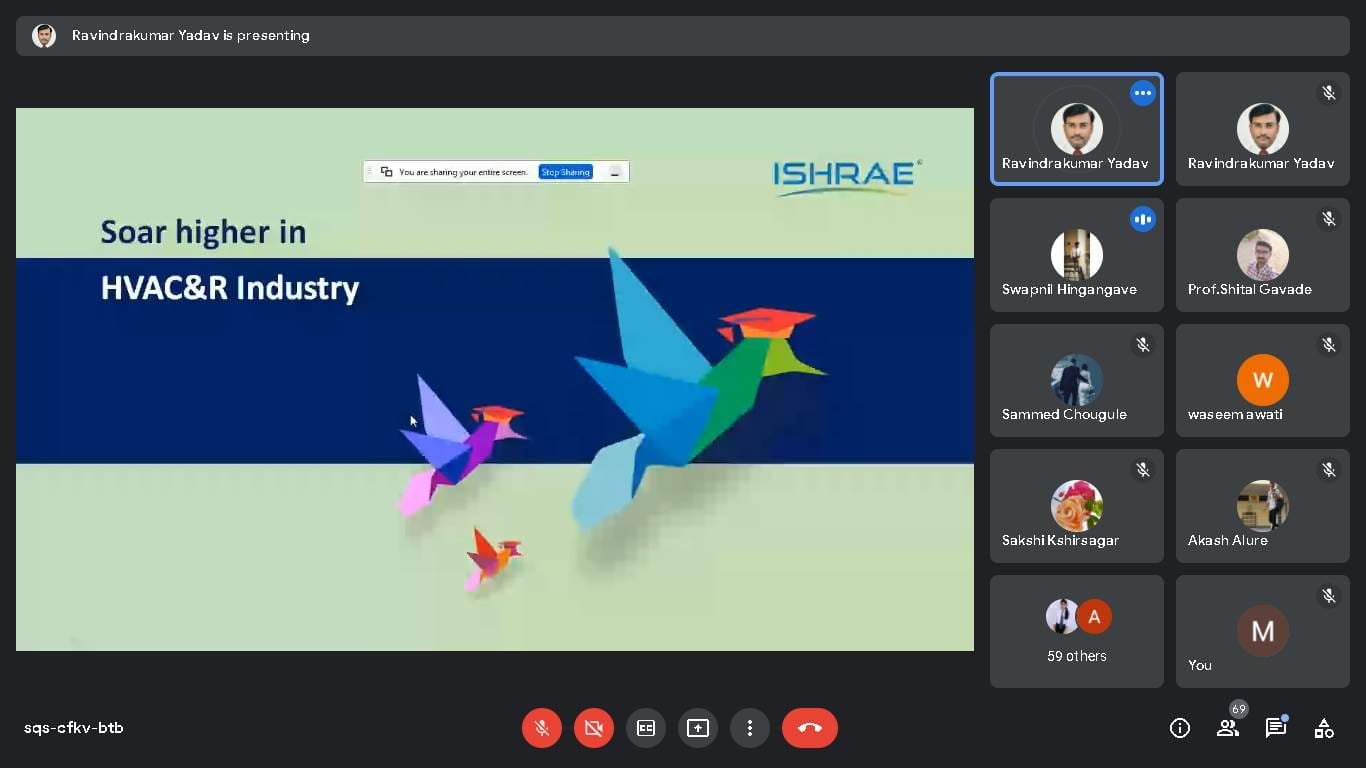Select Swapnil Hingangave's video tile
Image resolution: width=1366 pixels, height=768 pixels.
[x=1076, y=255]
